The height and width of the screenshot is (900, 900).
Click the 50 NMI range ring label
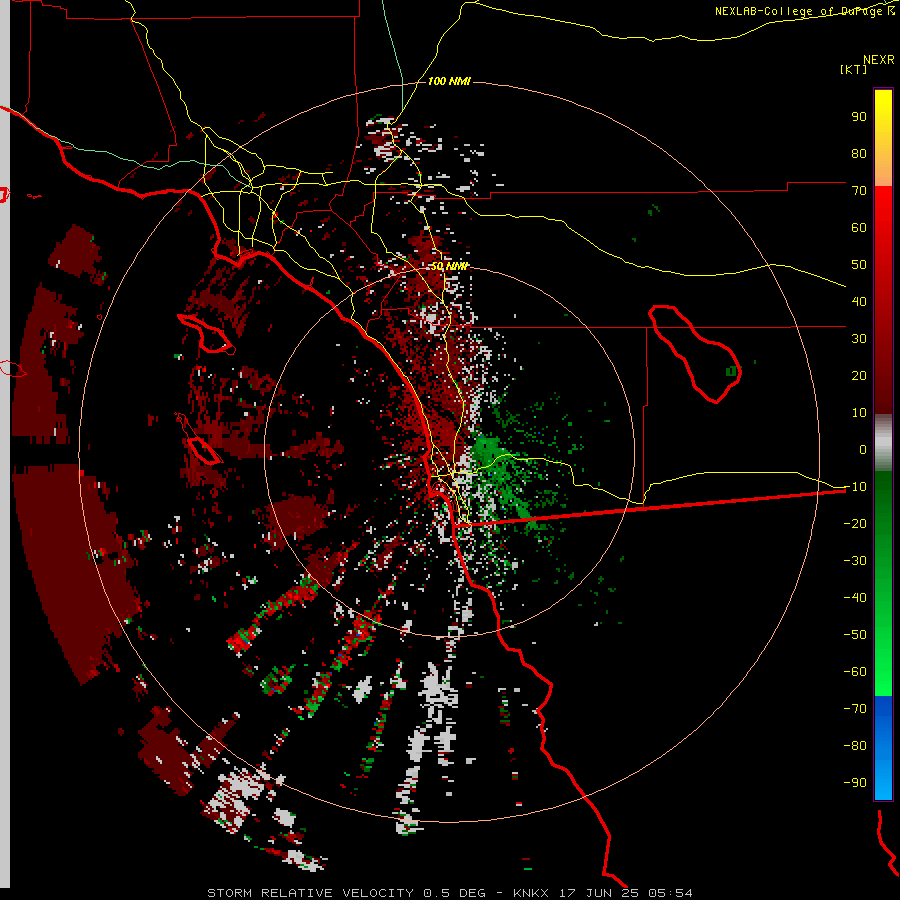point(449,266)
